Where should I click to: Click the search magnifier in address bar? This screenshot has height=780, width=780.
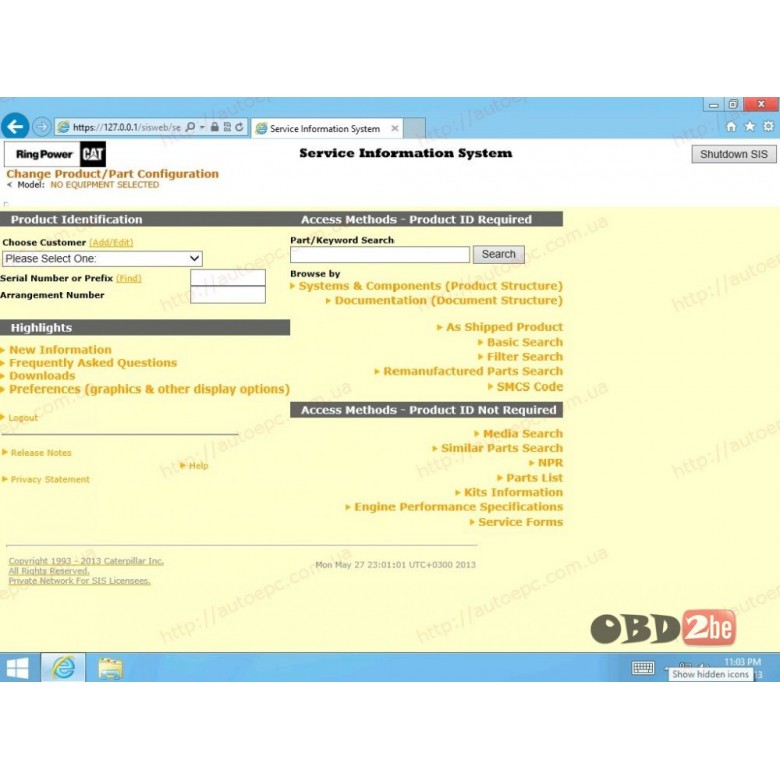pos(190,127)
